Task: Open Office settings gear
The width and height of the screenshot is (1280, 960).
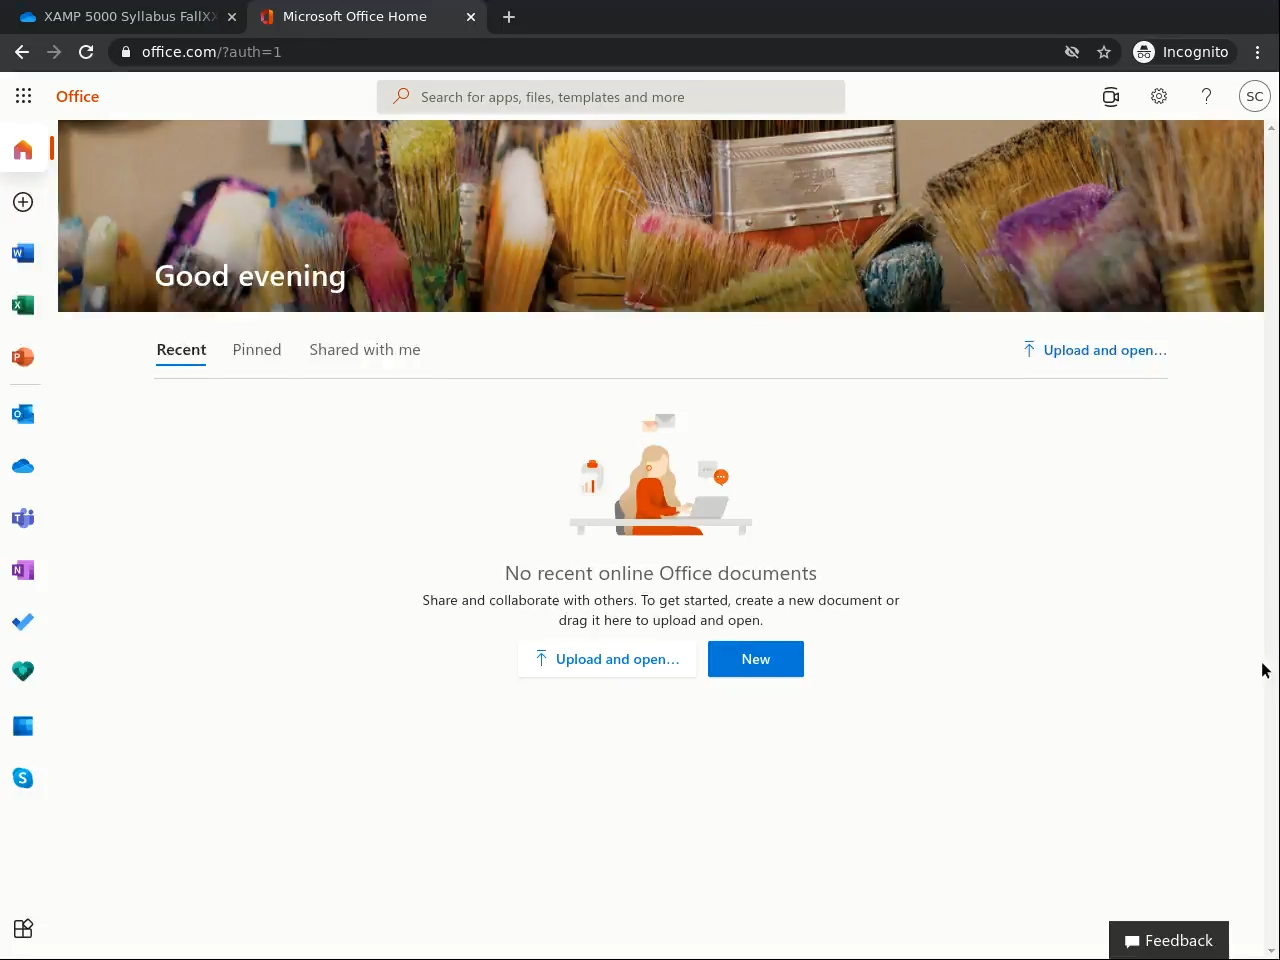Action: coord(1159,97)
